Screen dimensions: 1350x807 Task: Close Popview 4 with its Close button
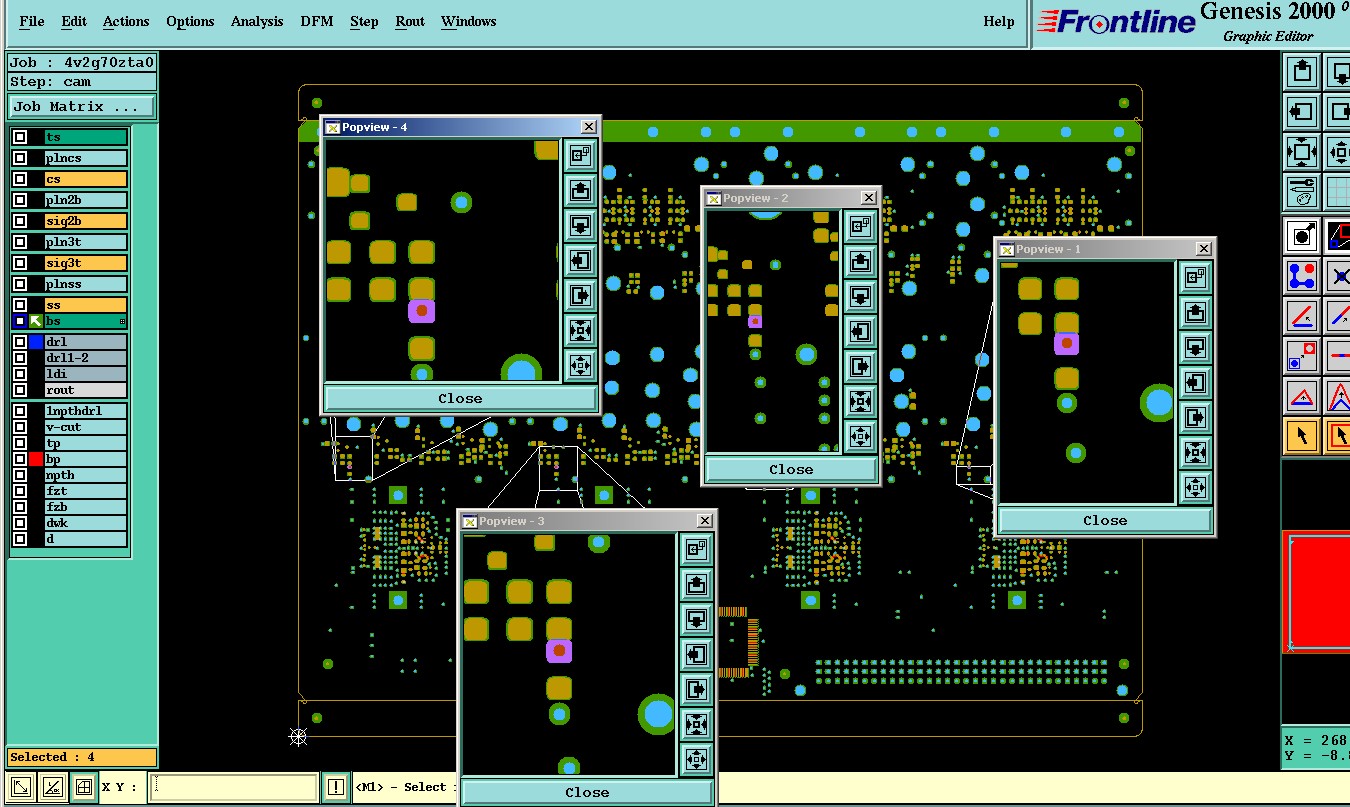(460, 398)
